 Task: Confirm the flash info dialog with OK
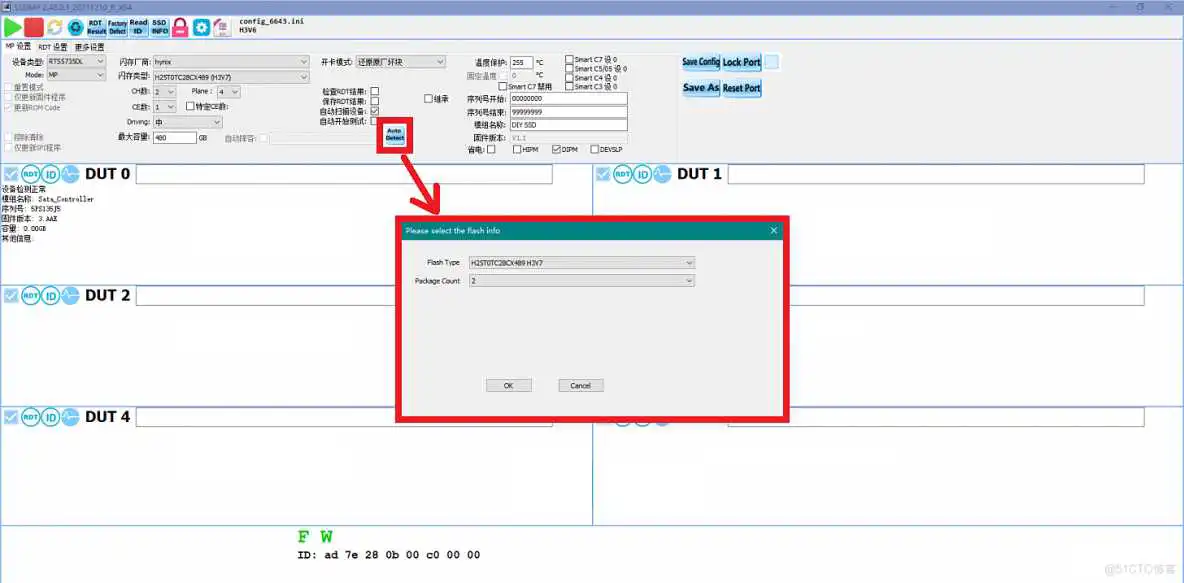point(509,385)
